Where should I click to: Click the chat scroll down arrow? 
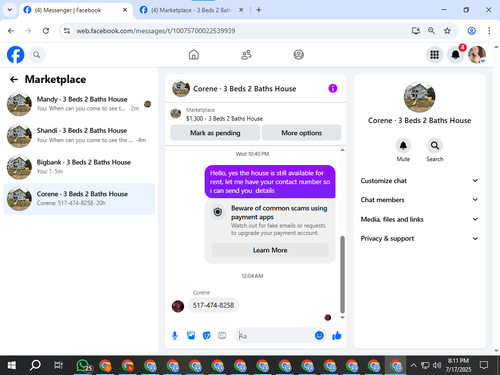click(x=342, y=318)
